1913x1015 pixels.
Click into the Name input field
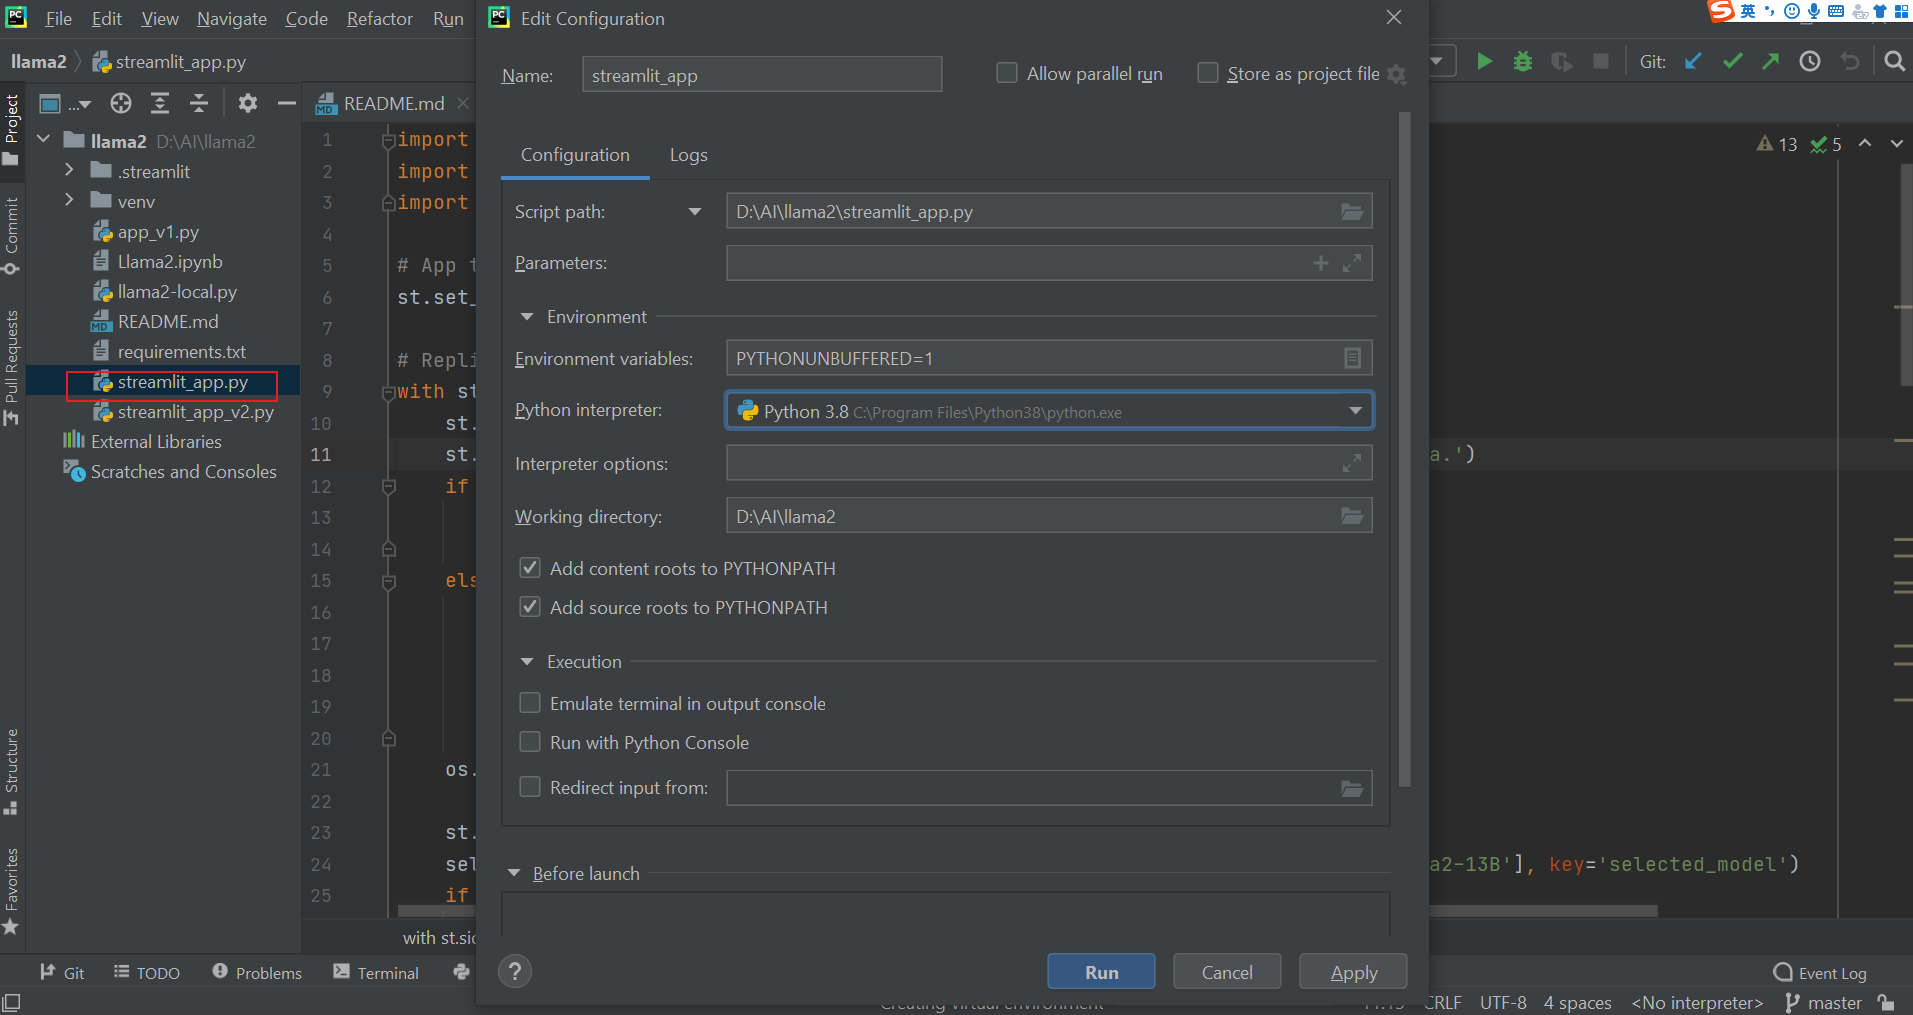[x=762, y=75]
